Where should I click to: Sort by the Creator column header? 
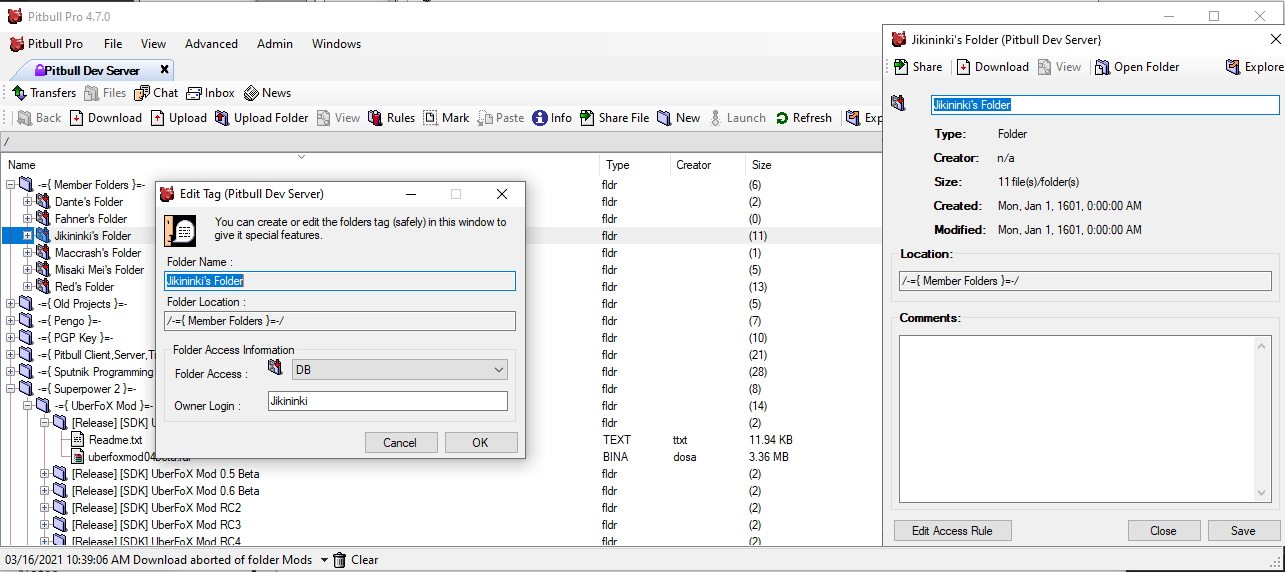[708, 165]
